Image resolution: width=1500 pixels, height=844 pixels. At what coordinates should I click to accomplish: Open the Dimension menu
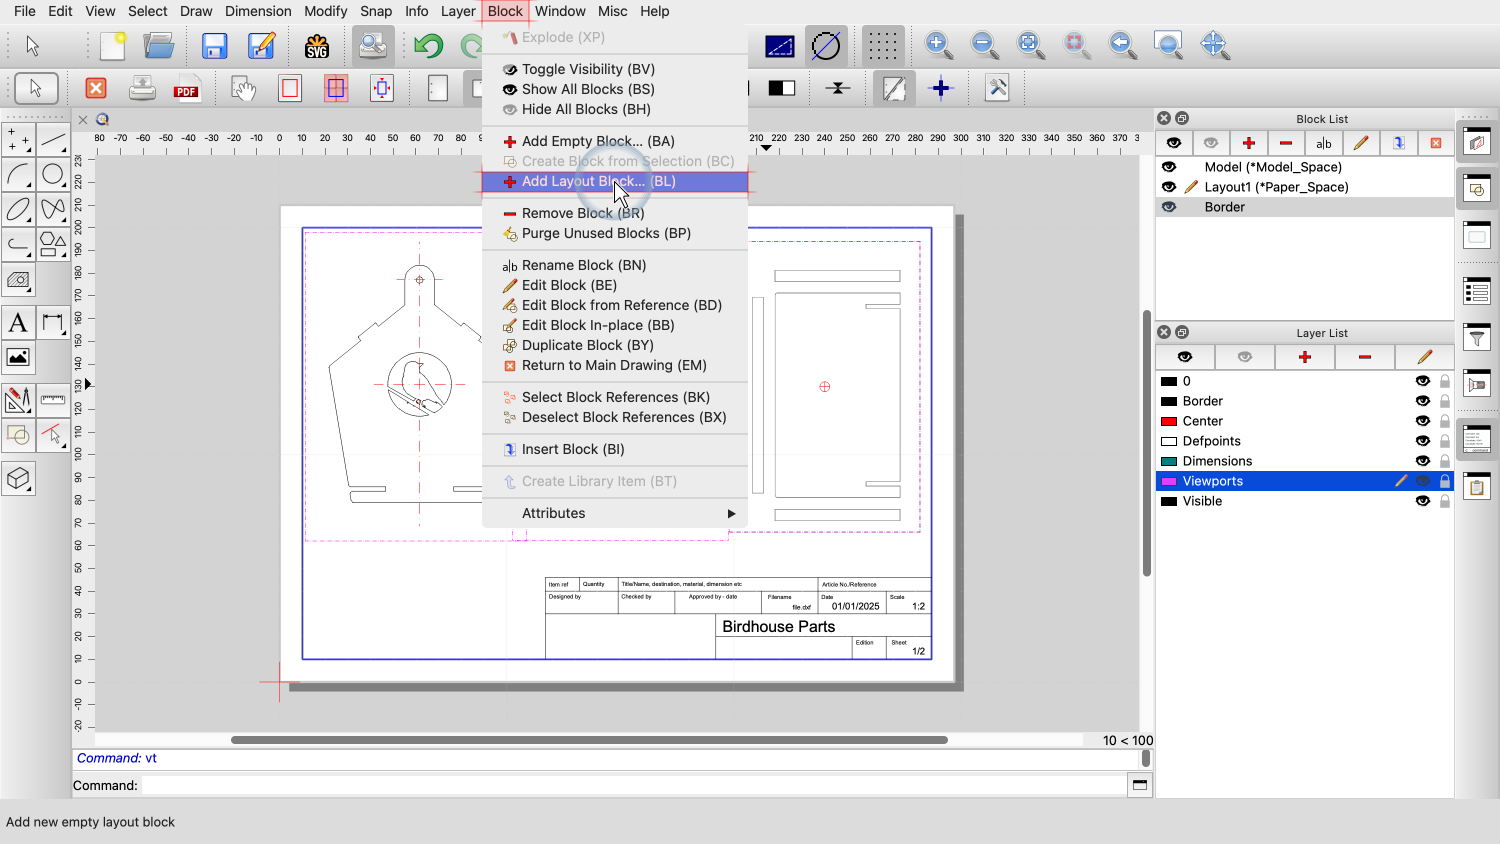pyautogui.click(x=258, y=11)
